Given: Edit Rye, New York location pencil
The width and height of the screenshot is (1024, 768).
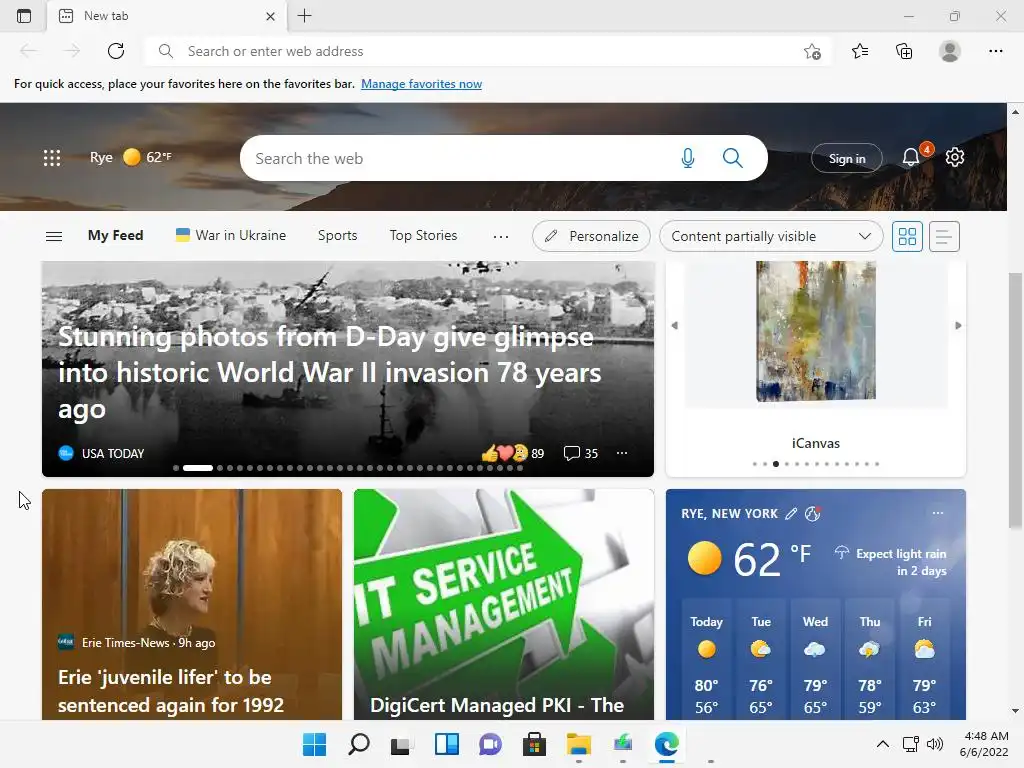Looking at the screenshot, I should pos(791,514).
